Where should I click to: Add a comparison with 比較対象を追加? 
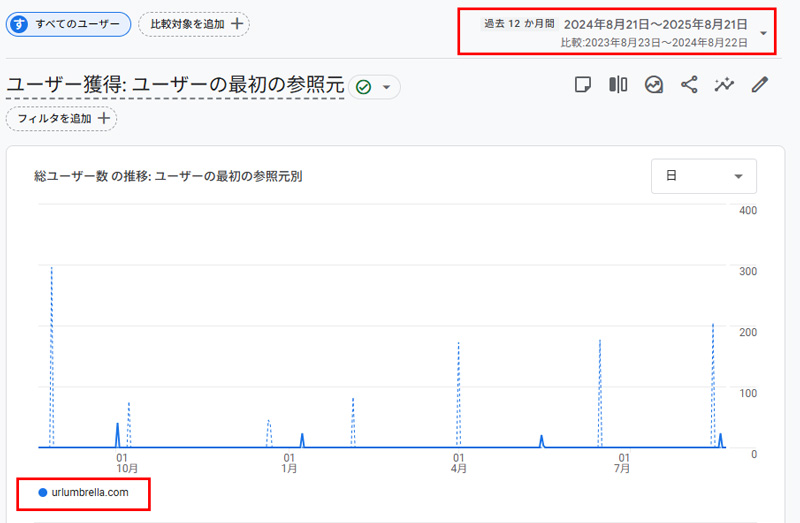[194, 24]
